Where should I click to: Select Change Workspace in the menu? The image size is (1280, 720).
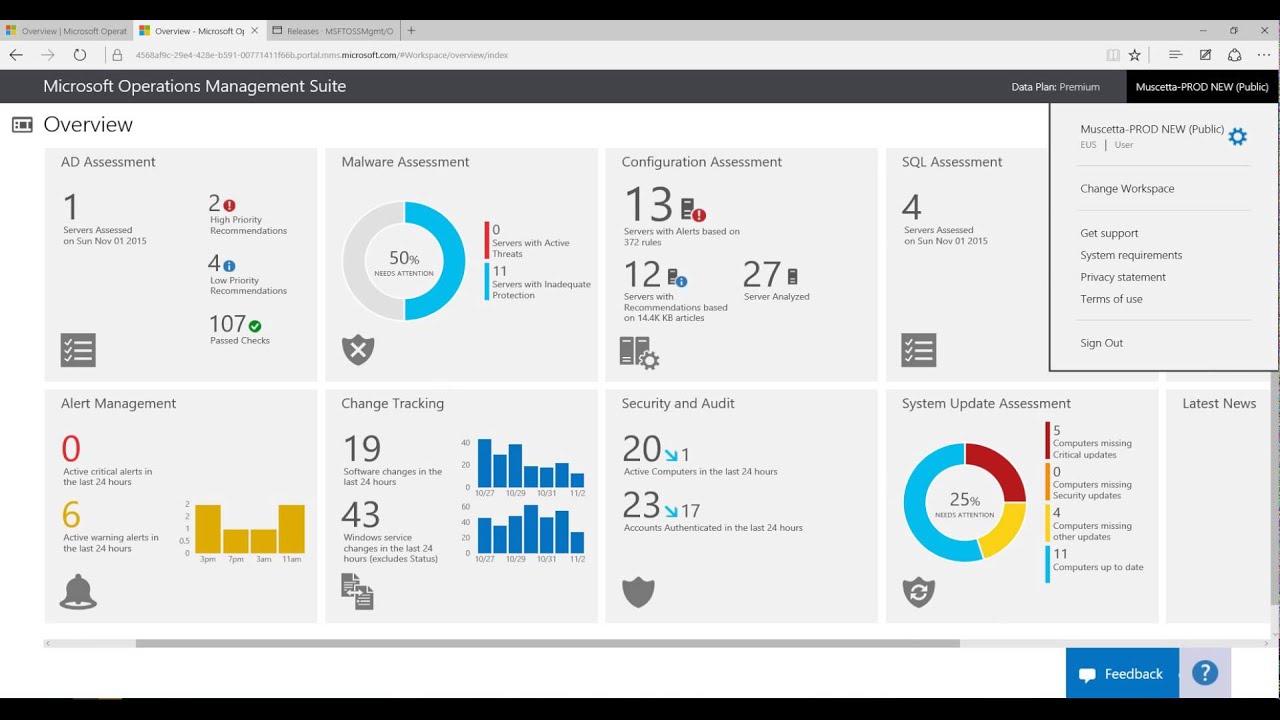1127,188
